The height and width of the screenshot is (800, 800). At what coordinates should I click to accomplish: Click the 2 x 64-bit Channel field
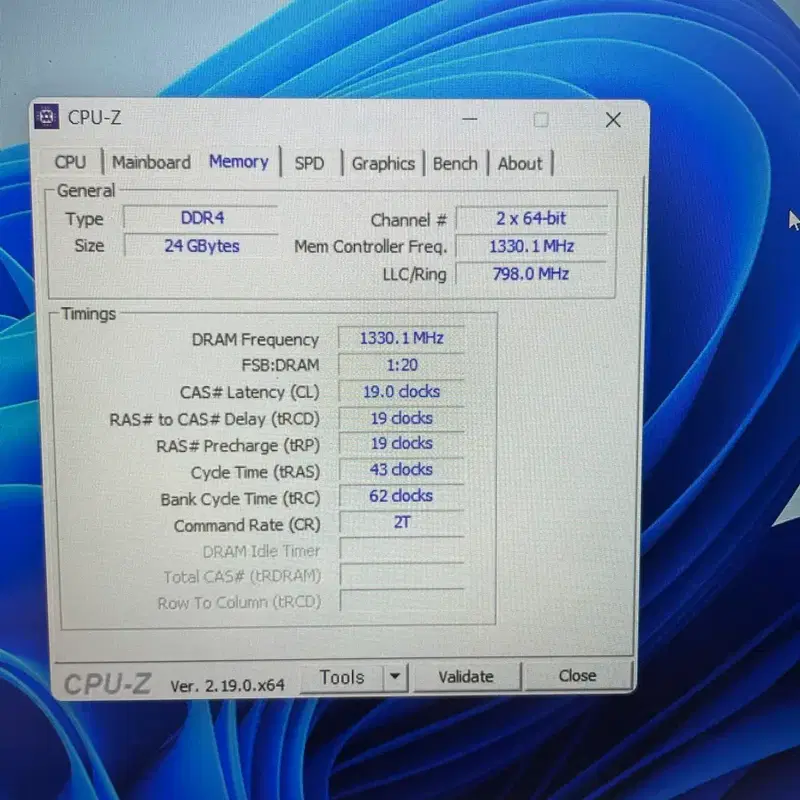(x=531, y=218)
